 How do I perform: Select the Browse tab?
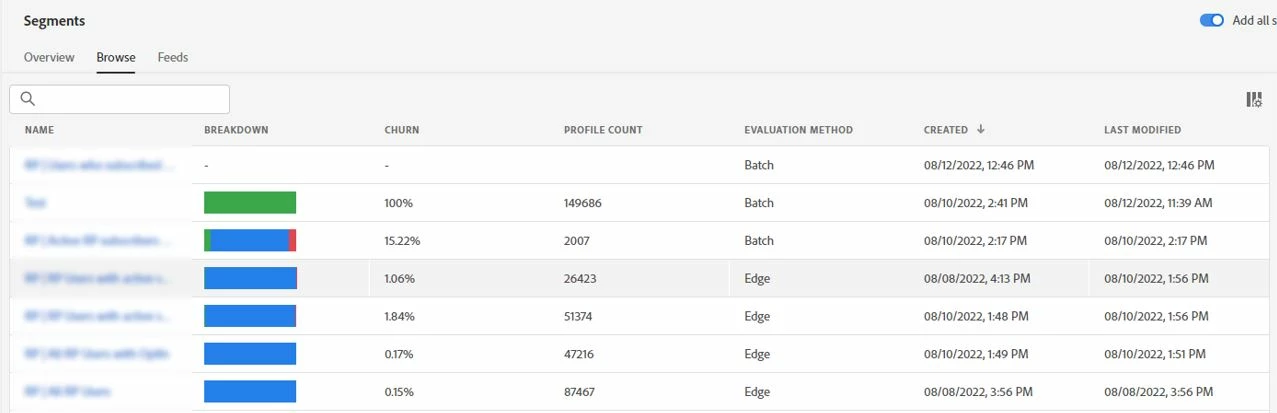click(x=116, y=57)
